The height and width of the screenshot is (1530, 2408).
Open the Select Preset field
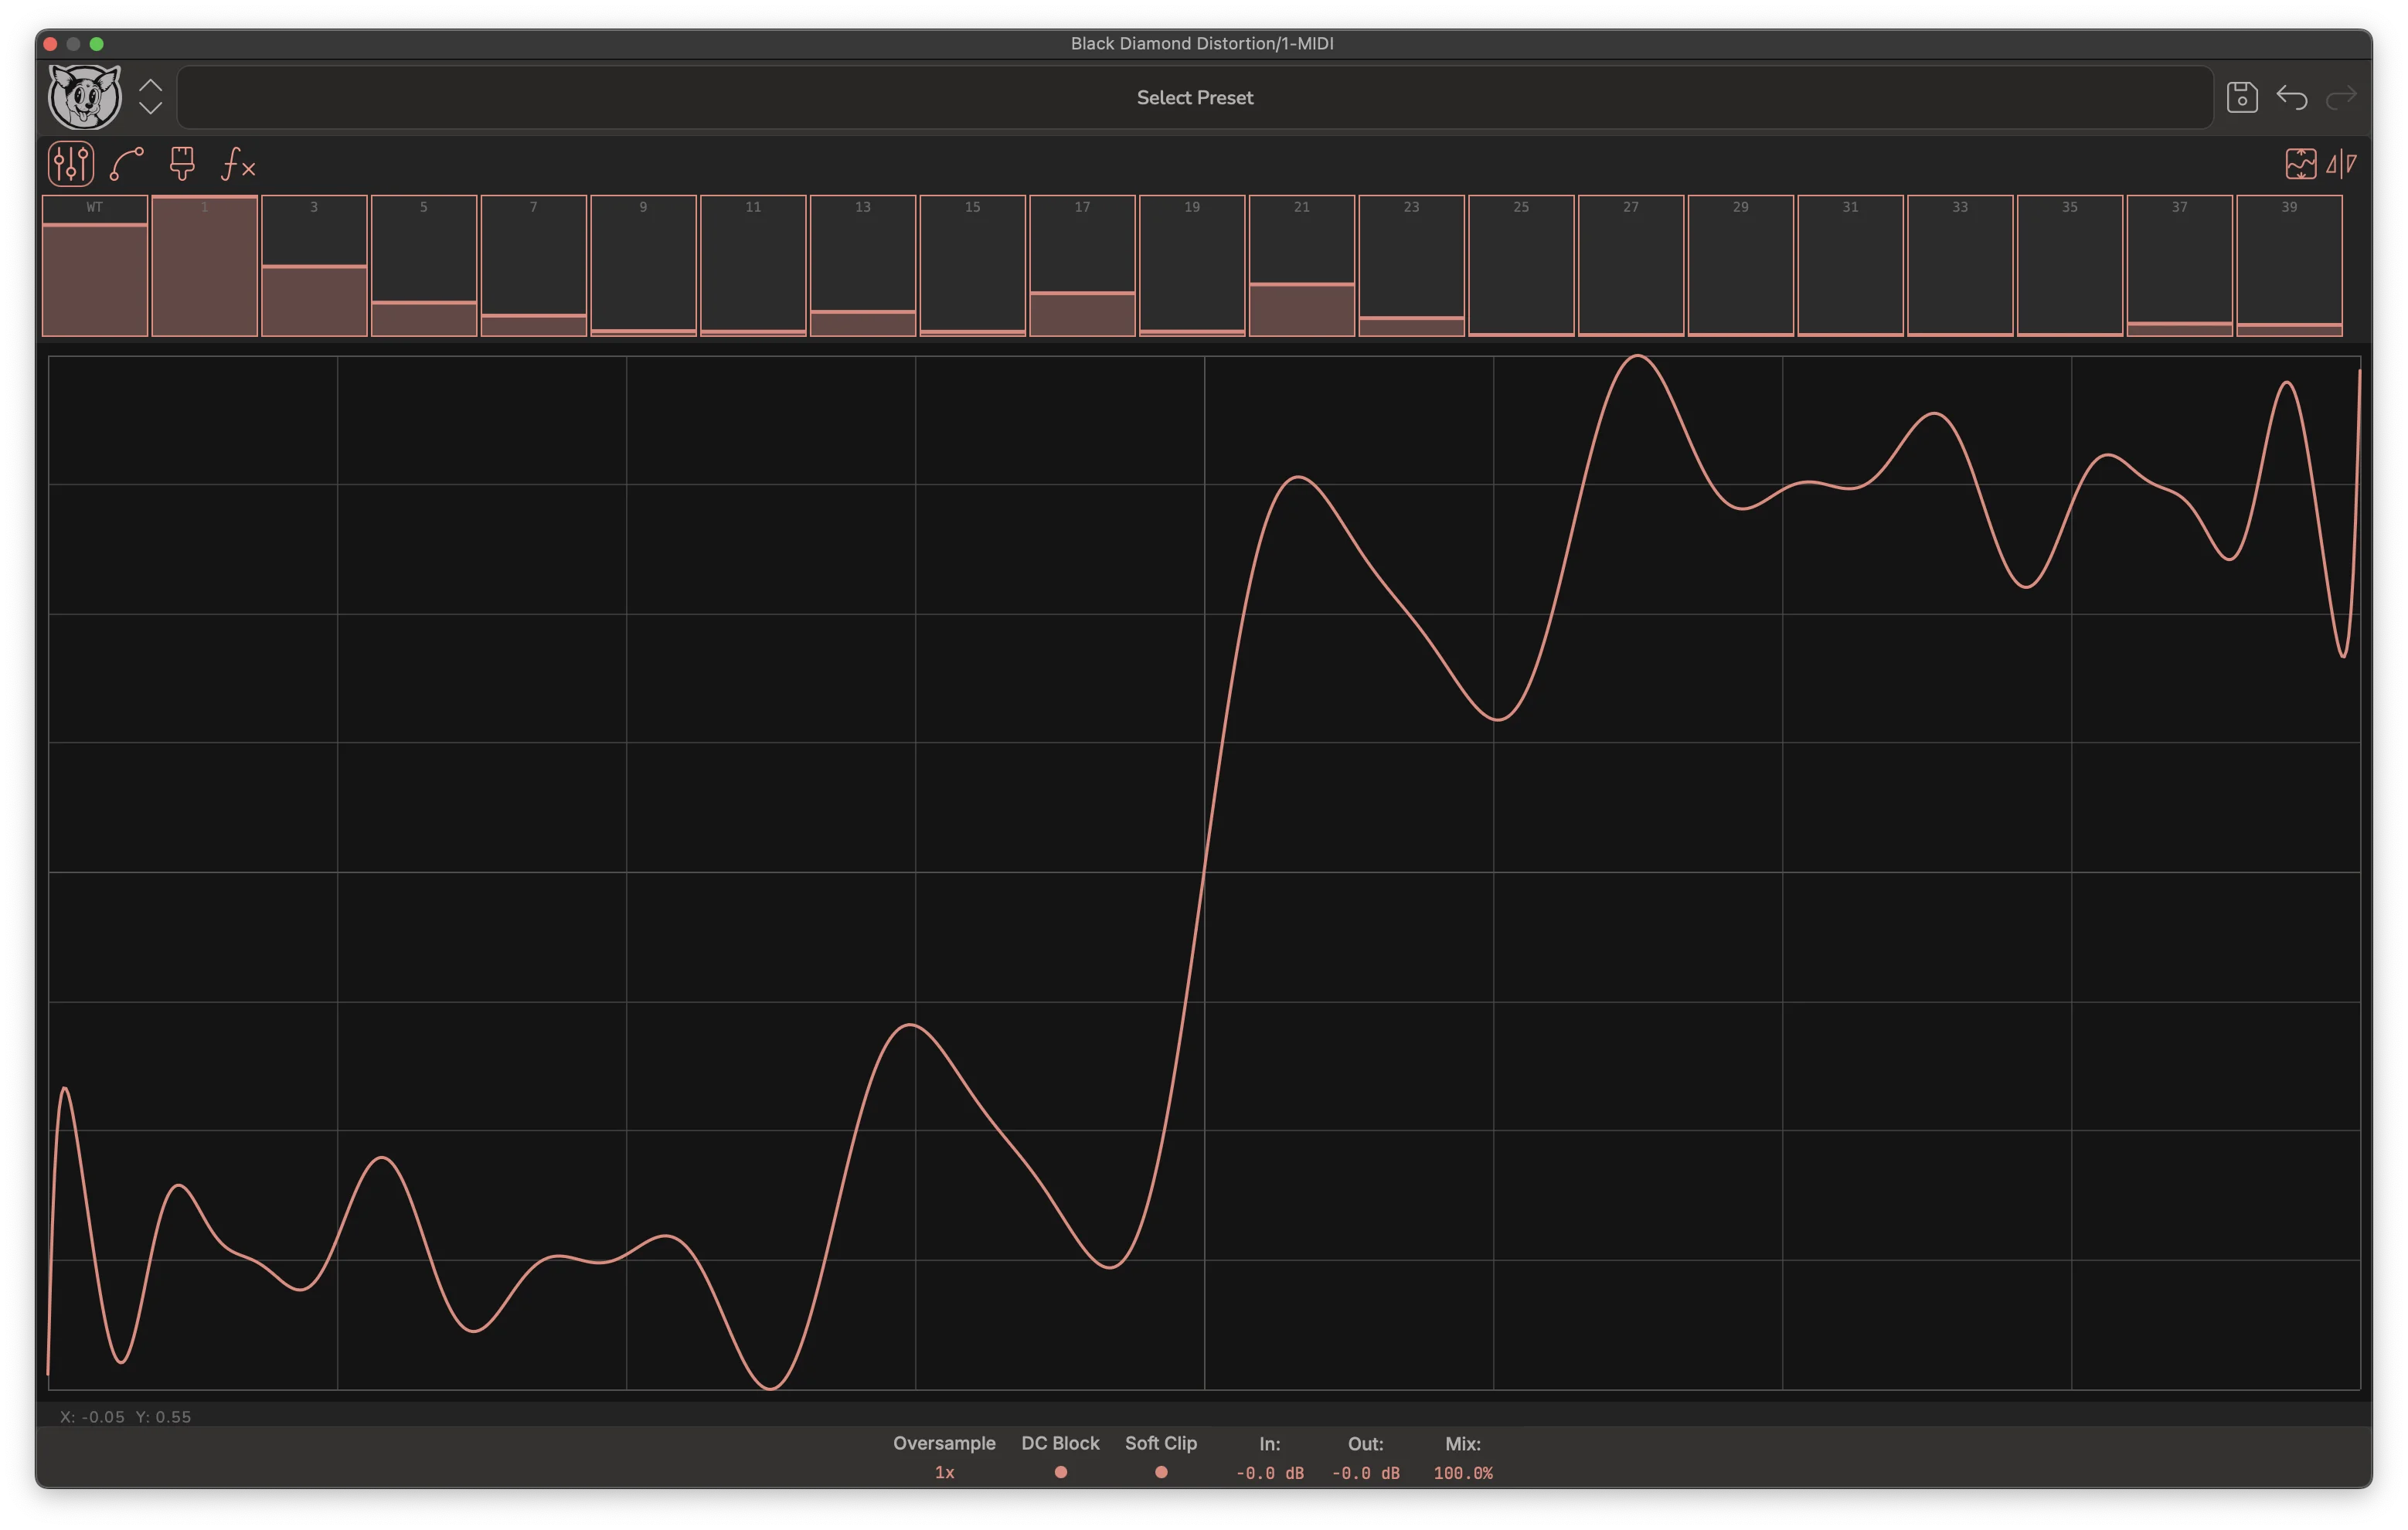tap(1194, 97)
